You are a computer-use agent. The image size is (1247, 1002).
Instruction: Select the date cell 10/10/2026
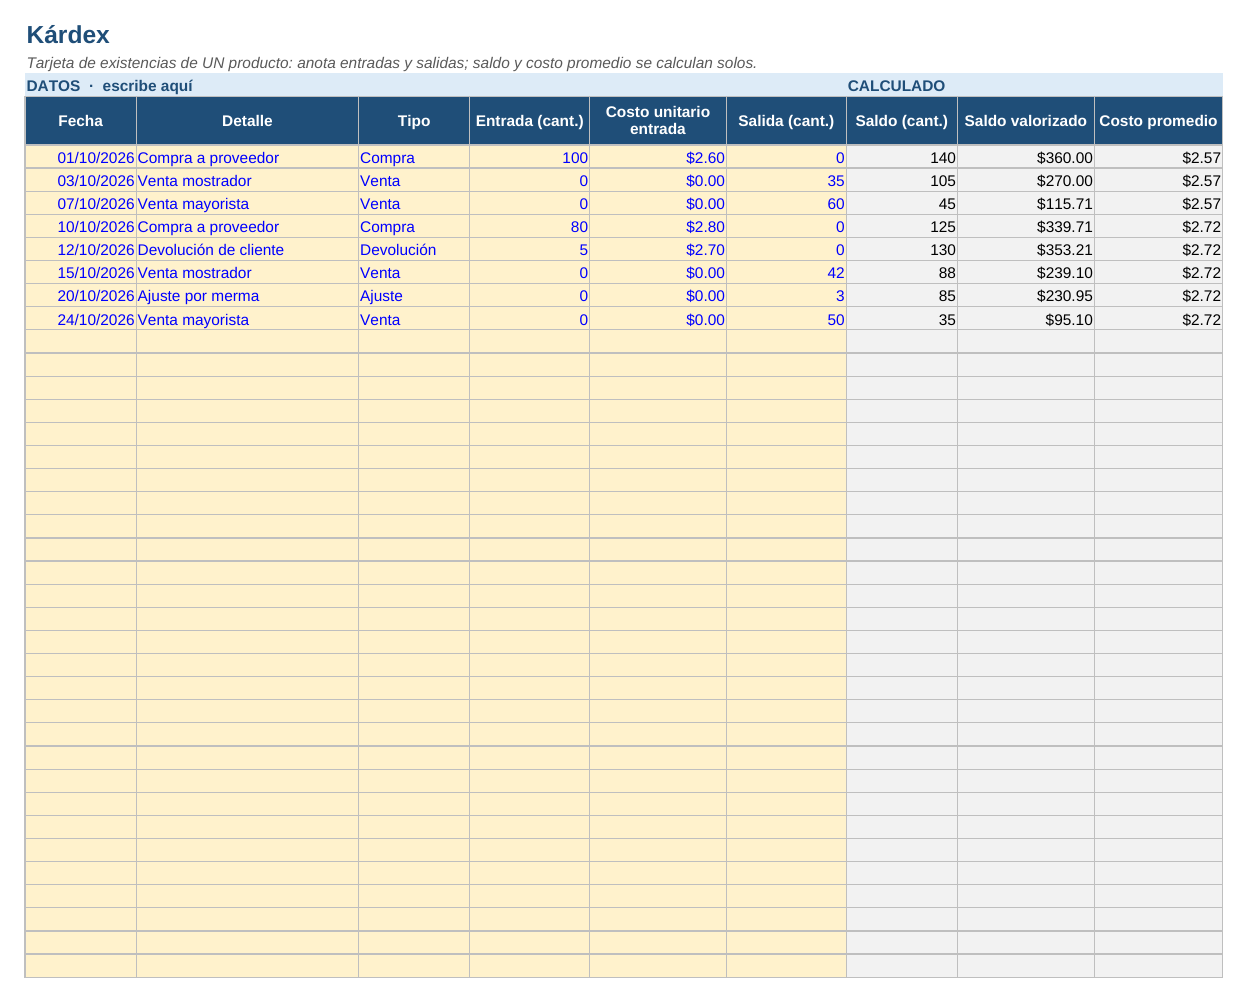[81, 227]
